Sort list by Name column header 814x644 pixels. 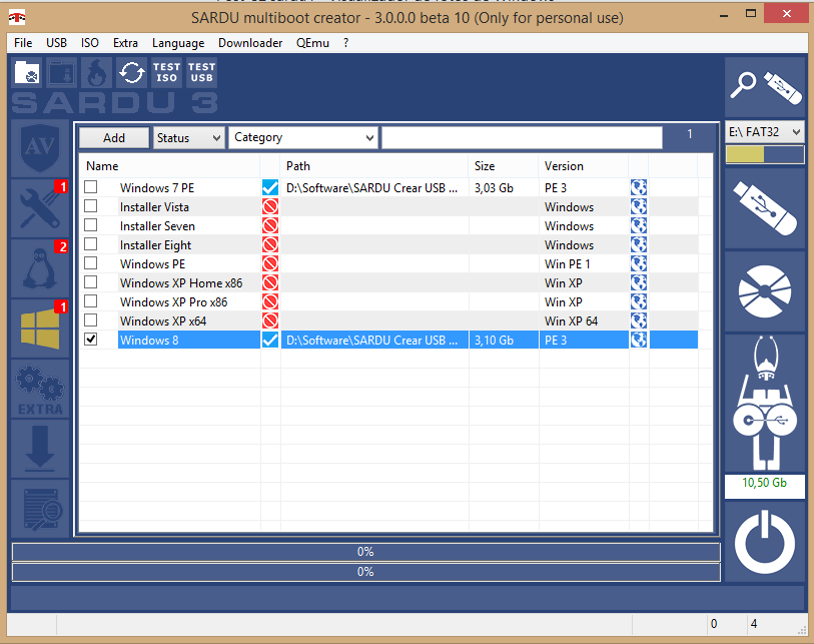click(170, 166)
